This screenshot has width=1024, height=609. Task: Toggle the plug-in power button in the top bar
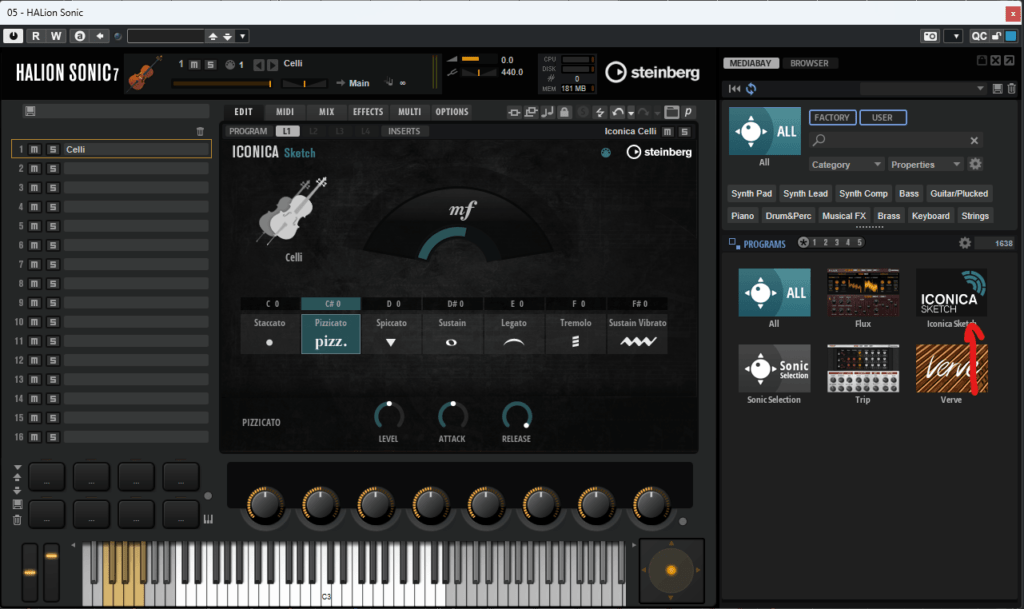click(13, 36)
